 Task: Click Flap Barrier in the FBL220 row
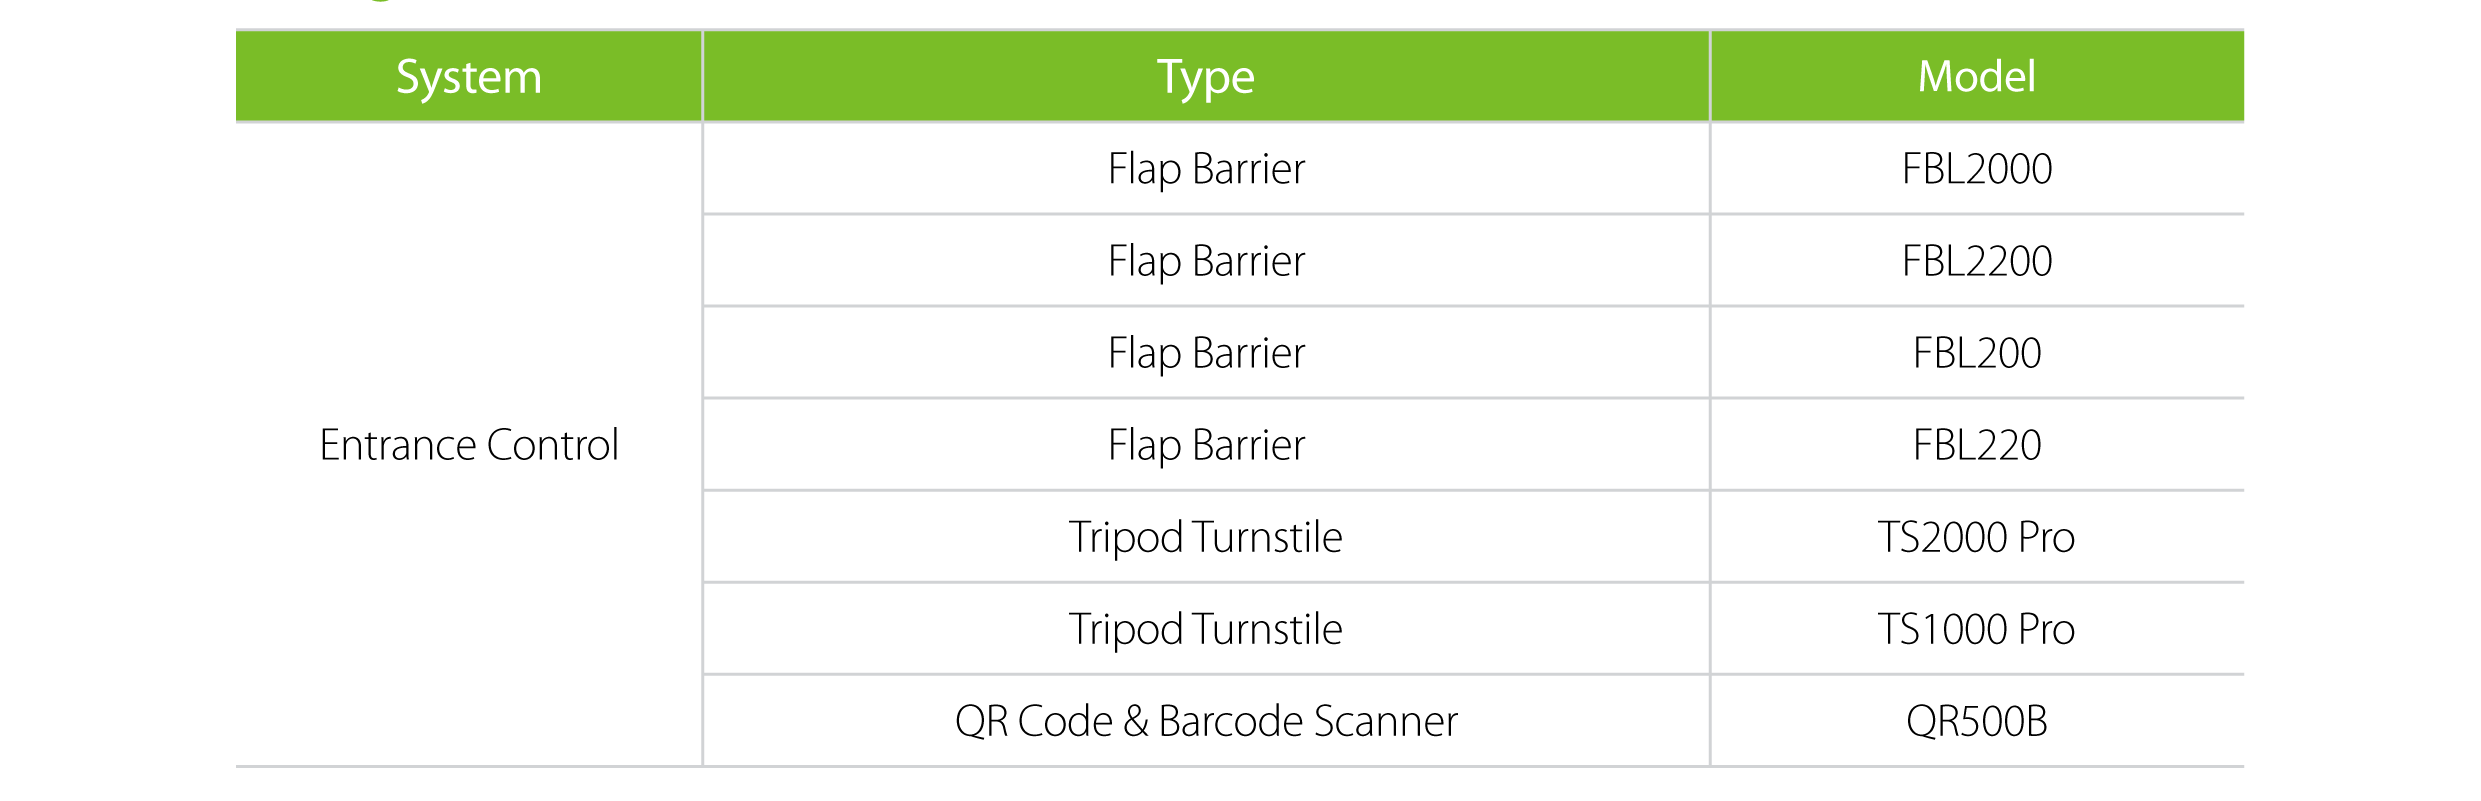1206,445
